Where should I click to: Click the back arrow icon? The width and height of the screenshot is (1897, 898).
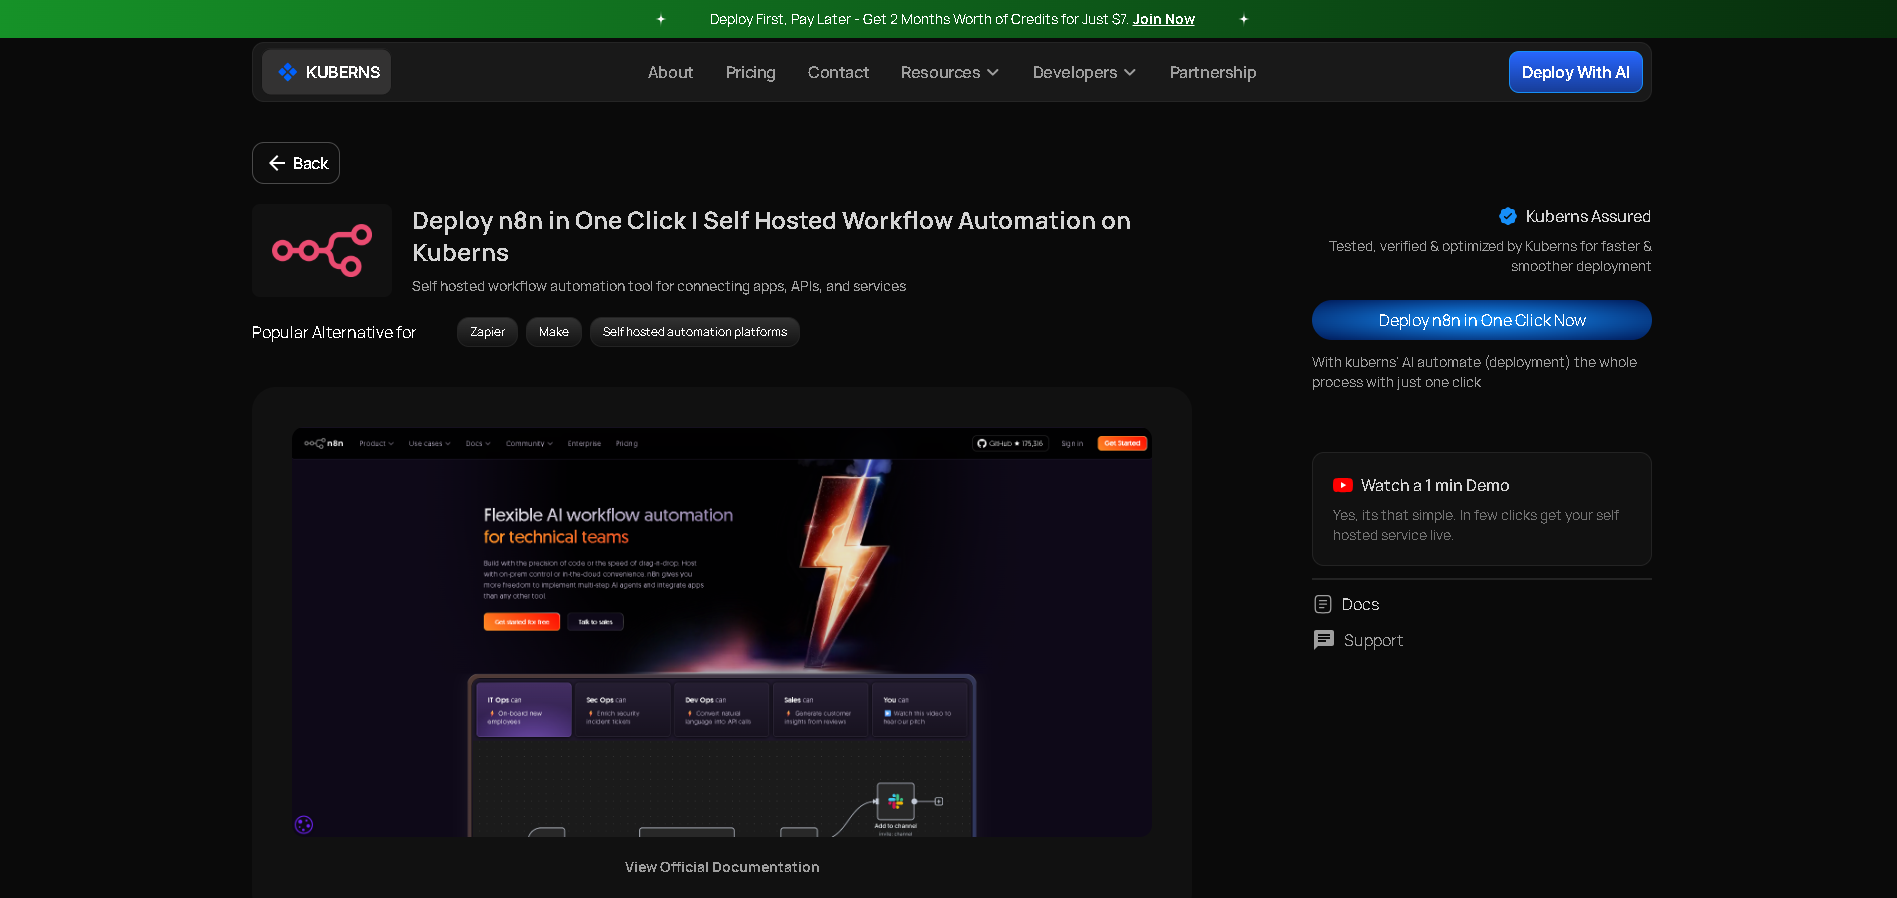click(x=277, y=163)
